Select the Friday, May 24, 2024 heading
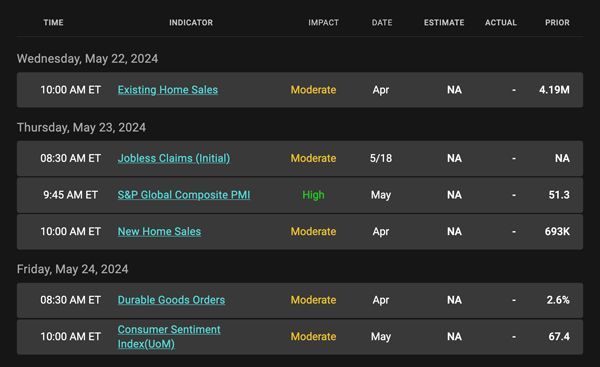The height and width of the screenshot is (367, 600). [x=72, y=269]
